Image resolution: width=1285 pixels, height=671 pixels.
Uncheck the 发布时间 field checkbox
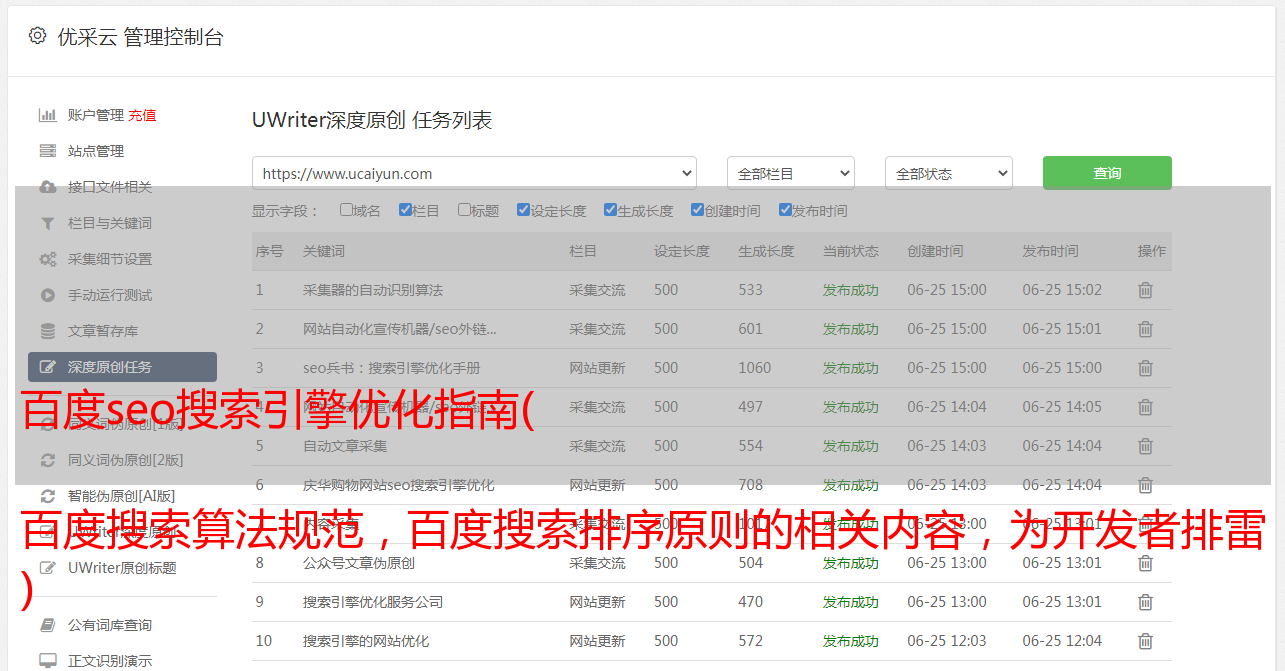coord(785,210)
